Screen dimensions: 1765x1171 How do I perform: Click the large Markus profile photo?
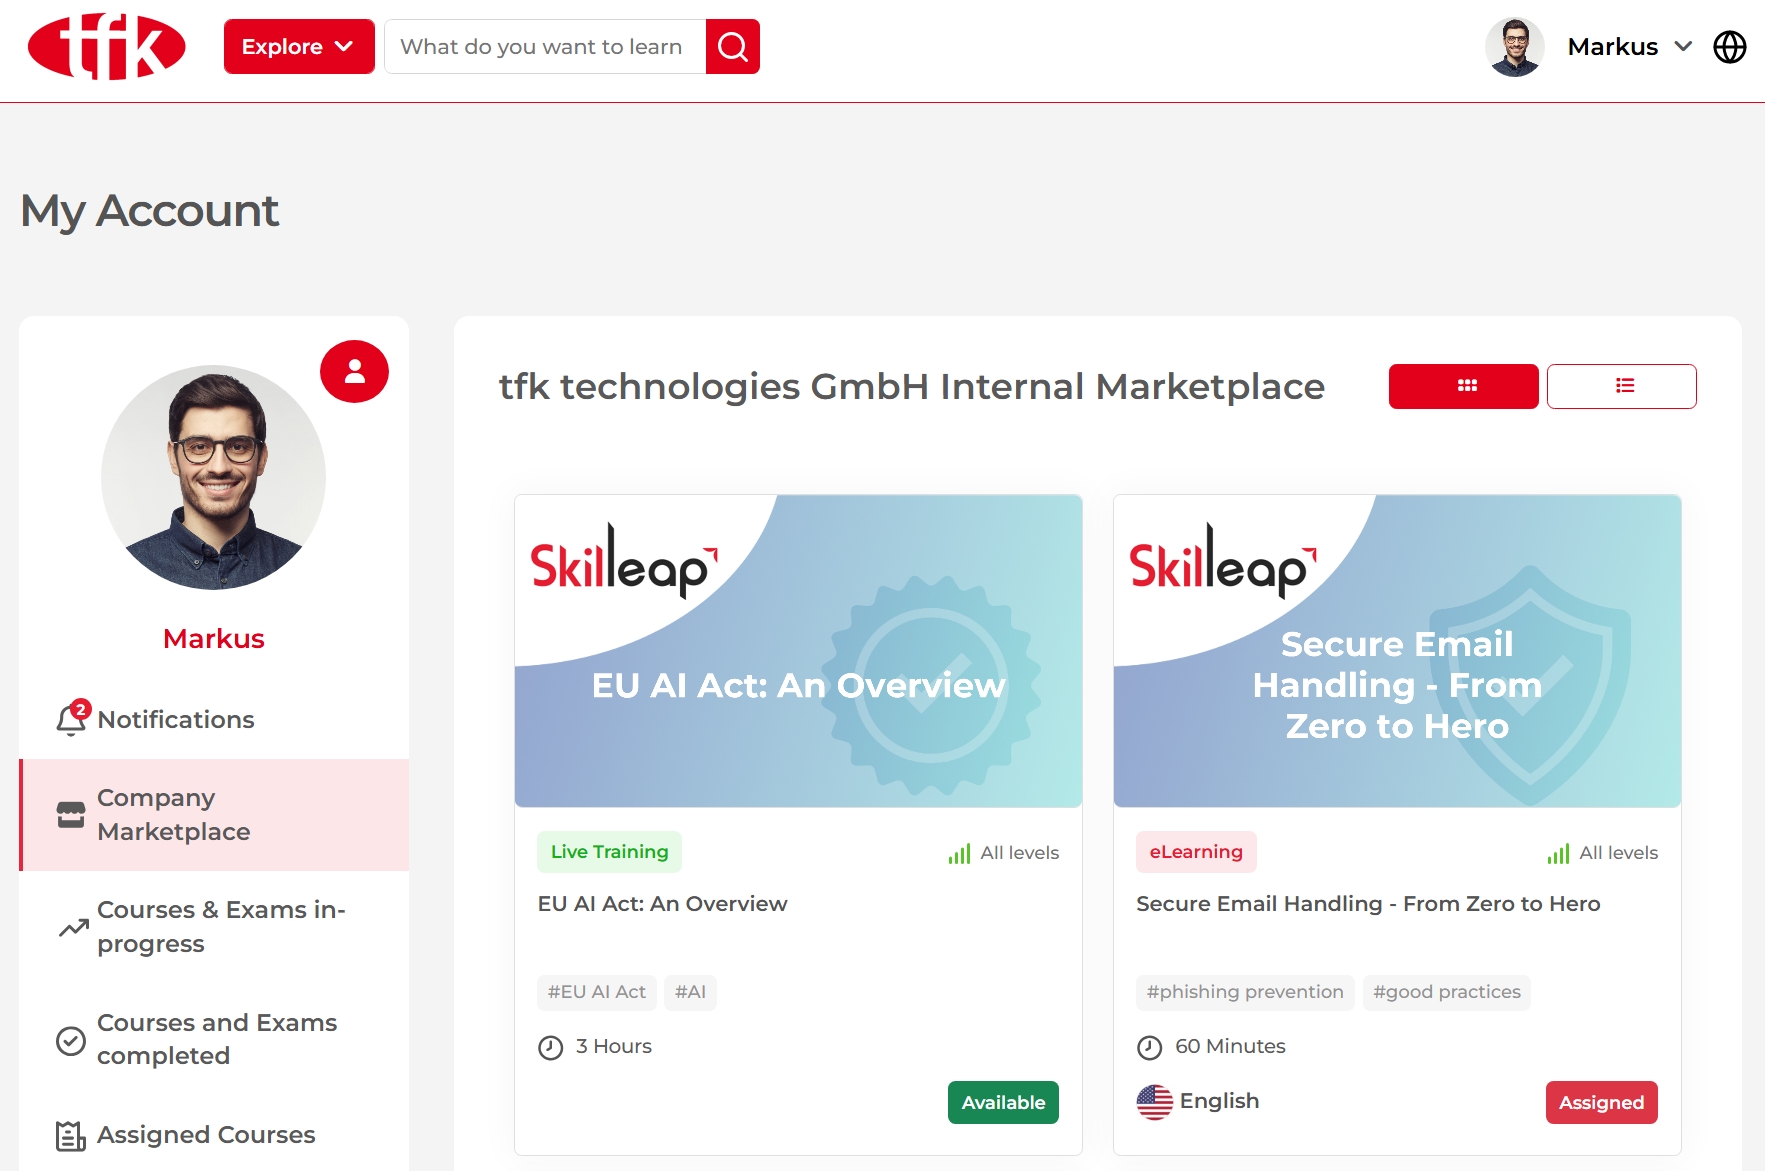213,477
